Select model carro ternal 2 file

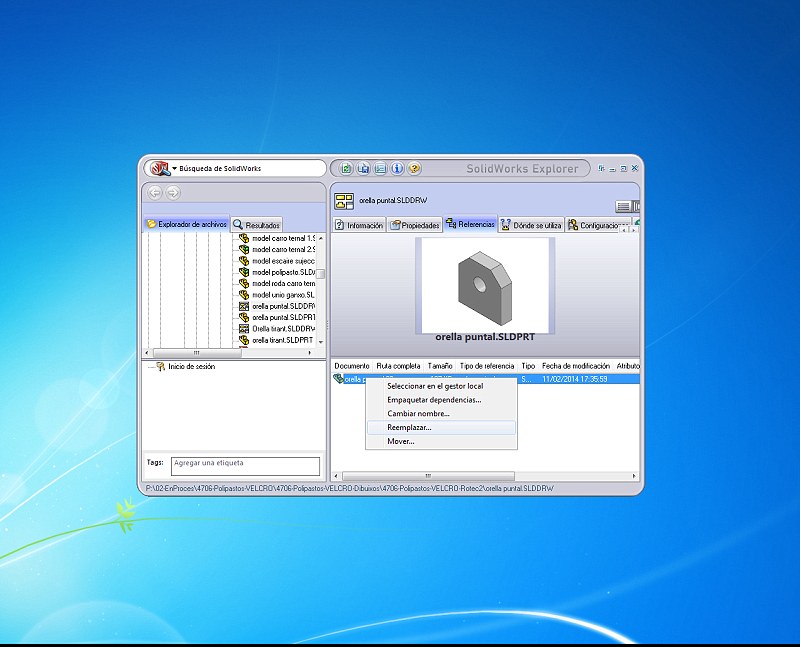283,250
